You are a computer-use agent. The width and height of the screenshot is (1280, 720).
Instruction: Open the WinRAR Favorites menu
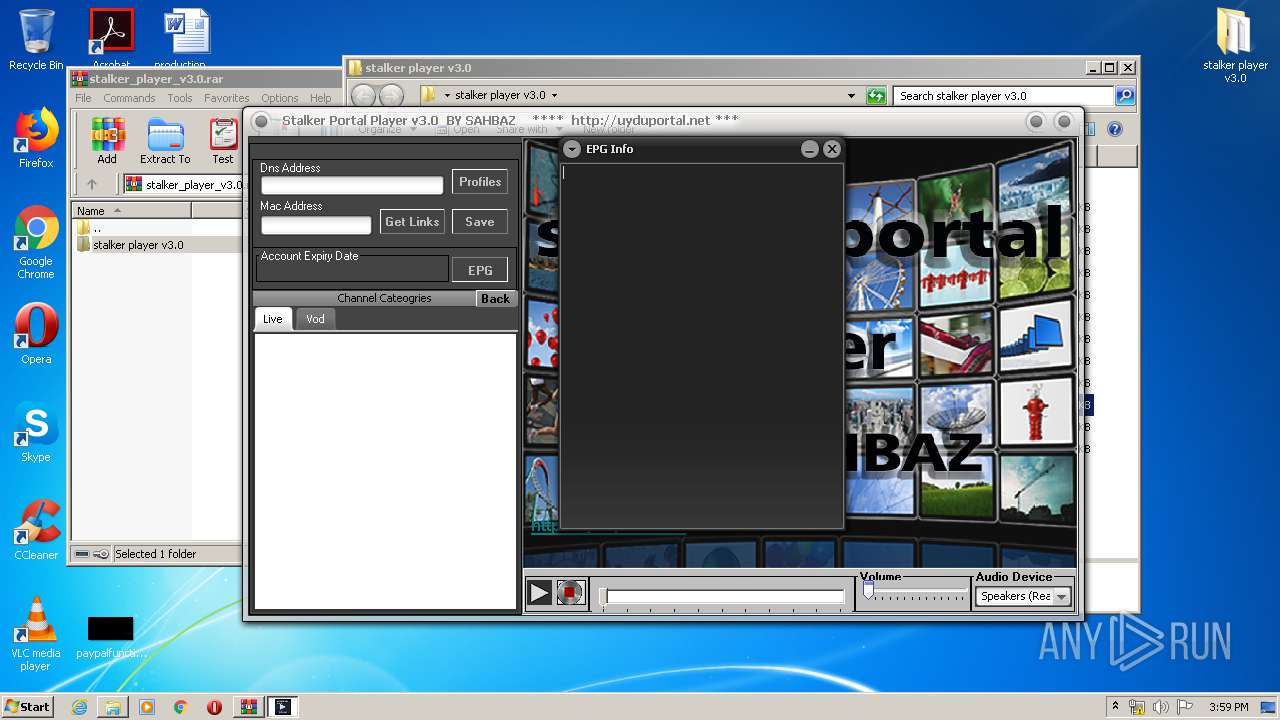[227, 98]
